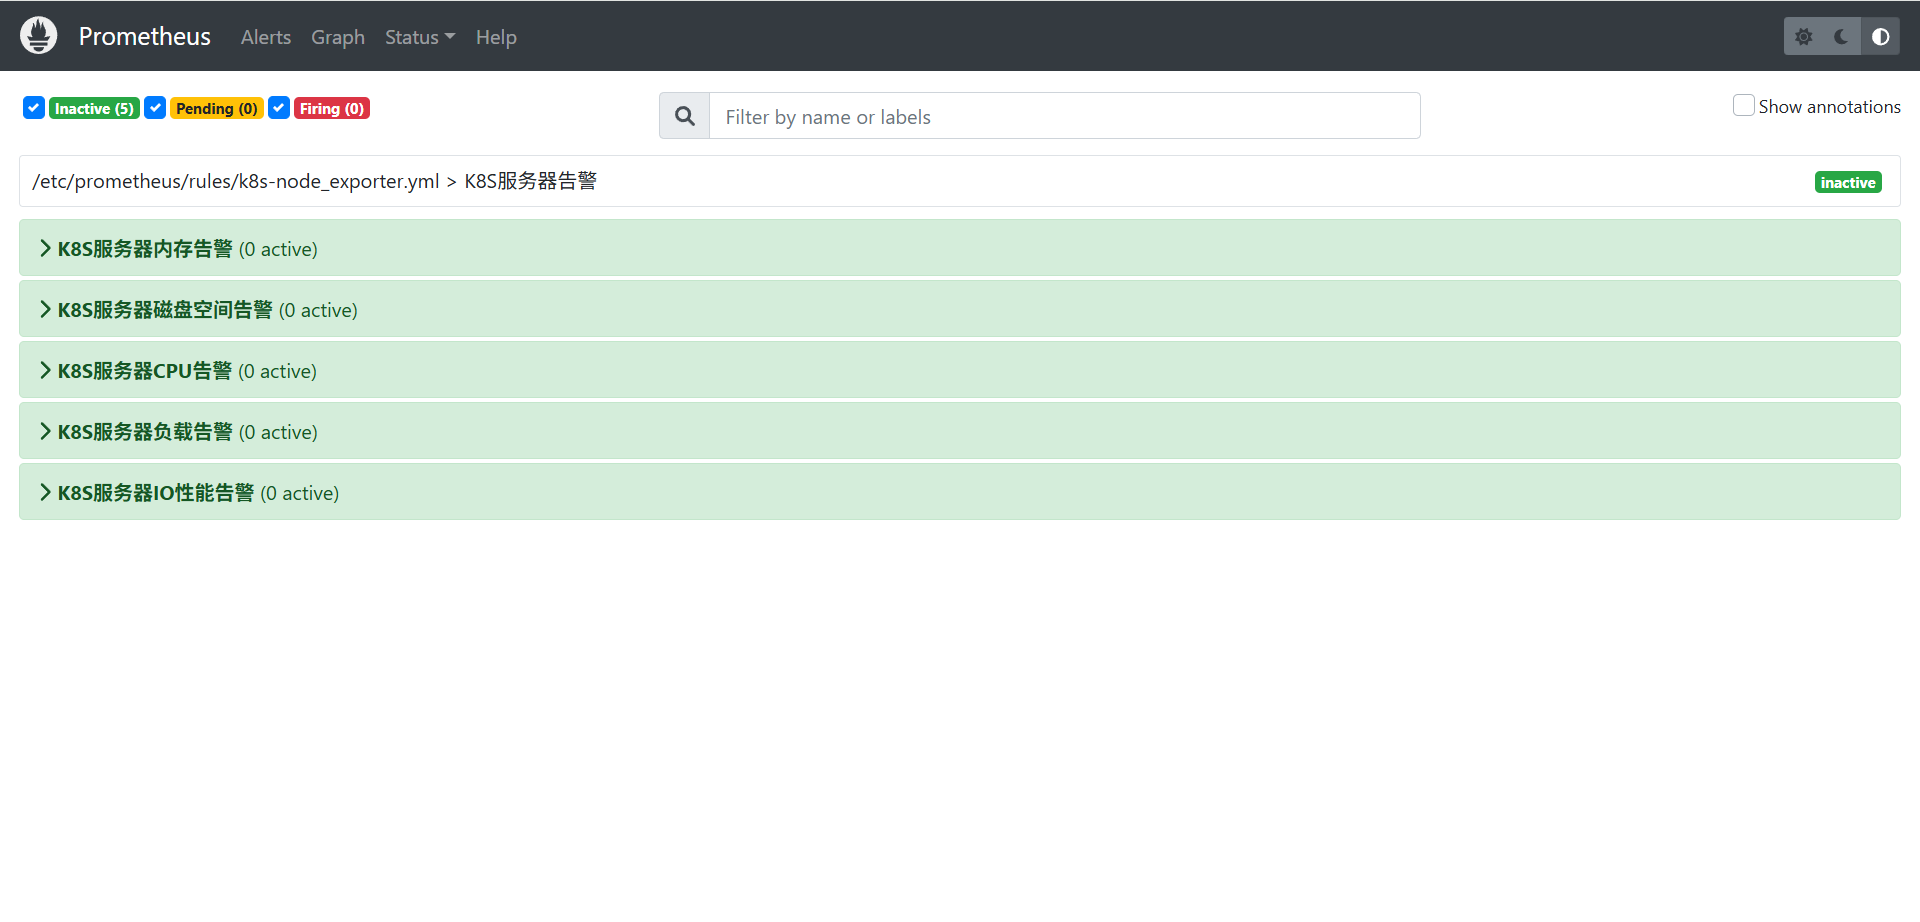Viewport: 1920px width, 922px height.
Task: Expand the K8S服务器磁盘空间告警 rule chevron
Action: pyautogui.click(x=45, y=309)
